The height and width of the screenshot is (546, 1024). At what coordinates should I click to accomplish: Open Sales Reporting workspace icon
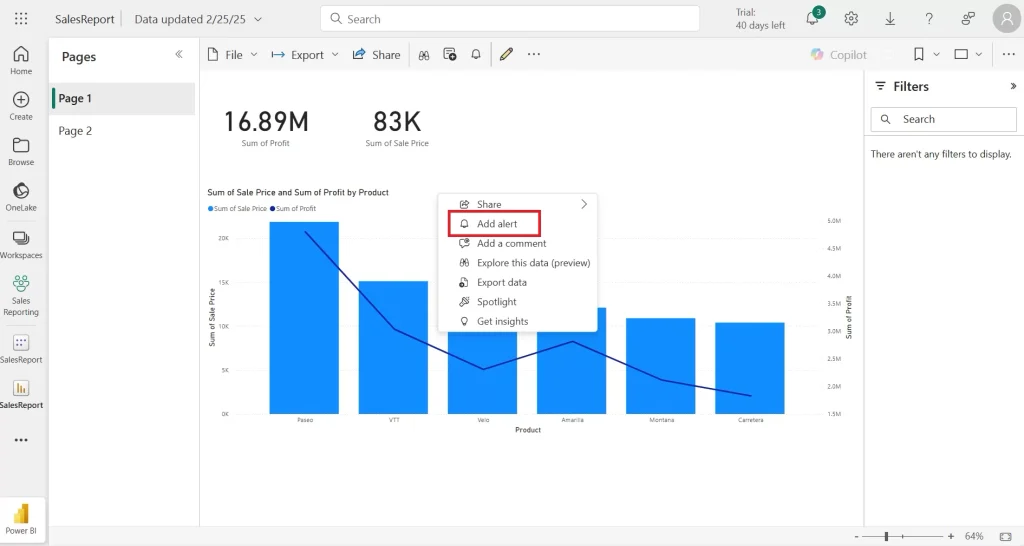pyautogui.click(x=21, y=295)
